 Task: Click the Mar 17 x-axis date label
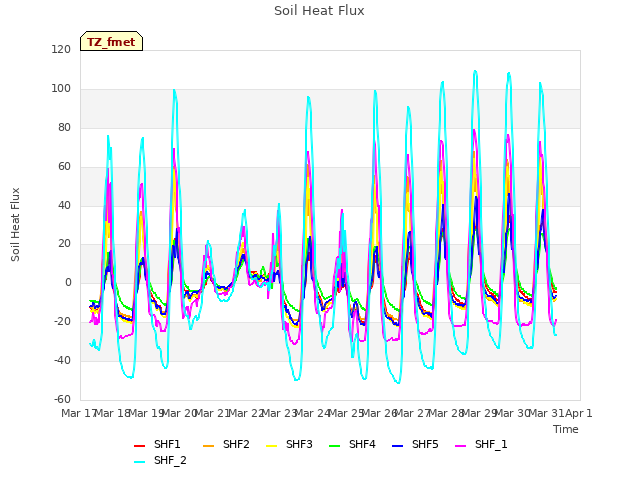[x=78, y=413]
